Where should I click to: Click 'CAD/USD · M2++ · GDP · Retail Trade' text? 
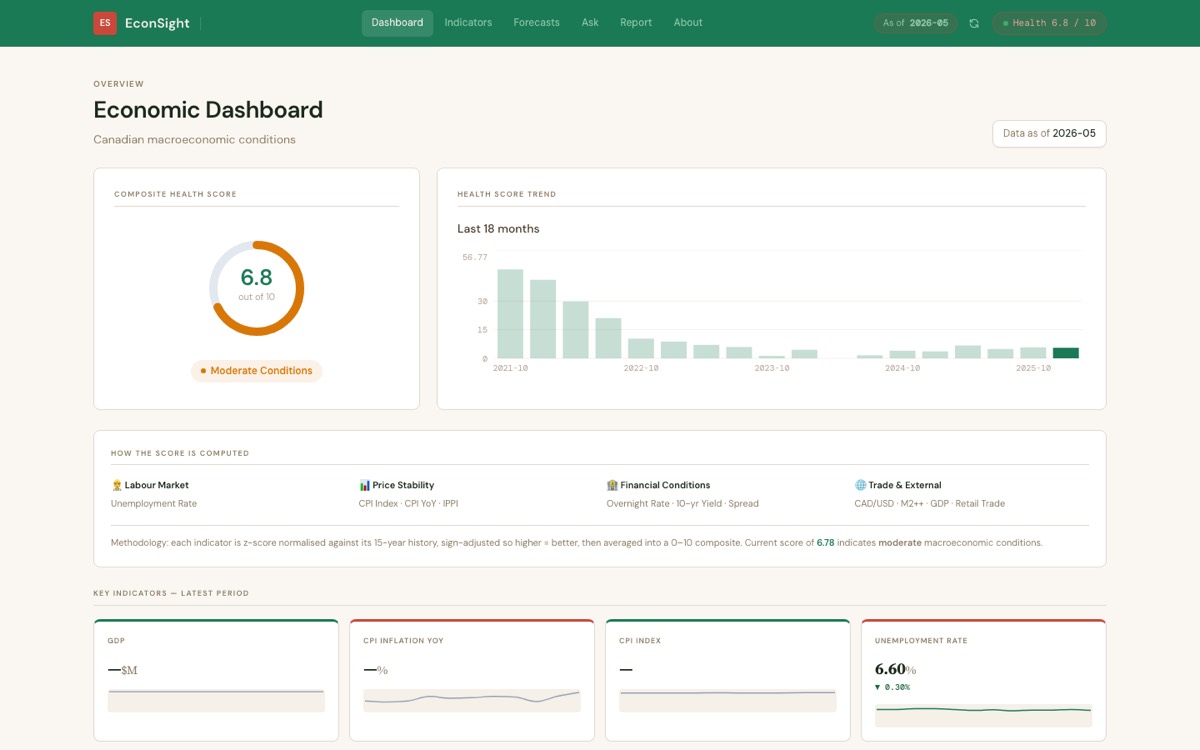[930, 504]
